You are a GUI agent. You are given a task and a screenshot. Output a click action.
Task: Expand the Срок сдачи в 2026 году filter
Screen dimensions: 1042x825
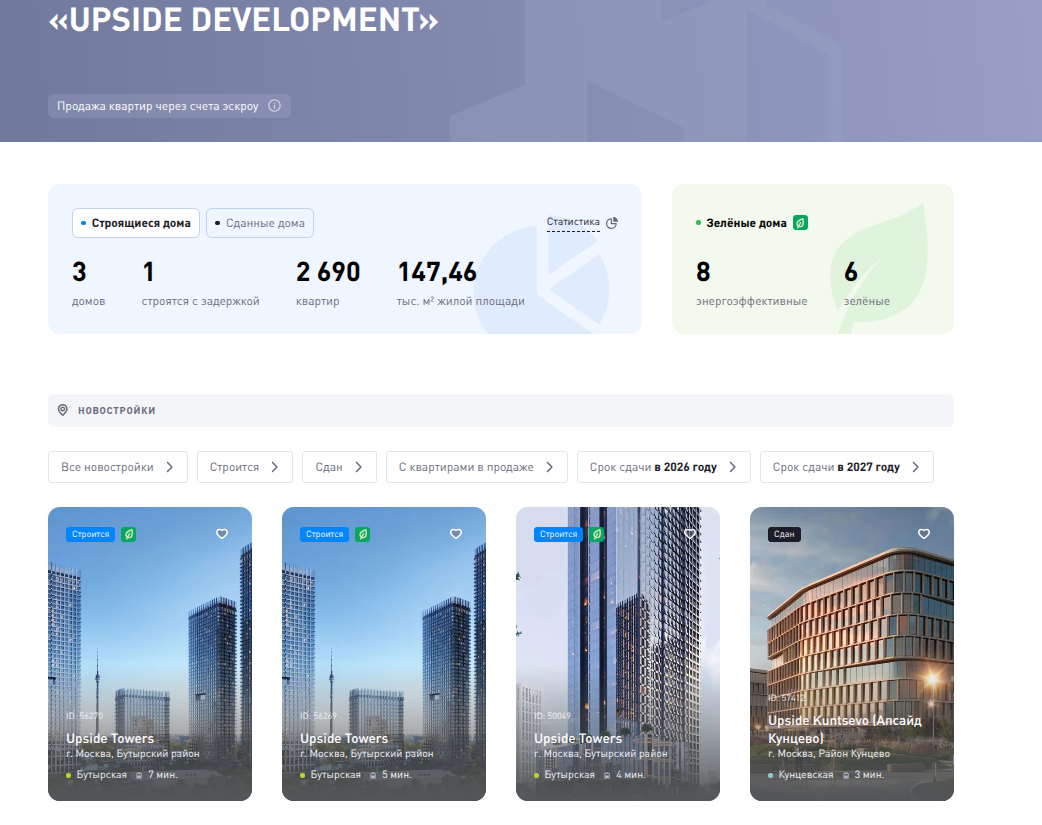pos(733,467)
